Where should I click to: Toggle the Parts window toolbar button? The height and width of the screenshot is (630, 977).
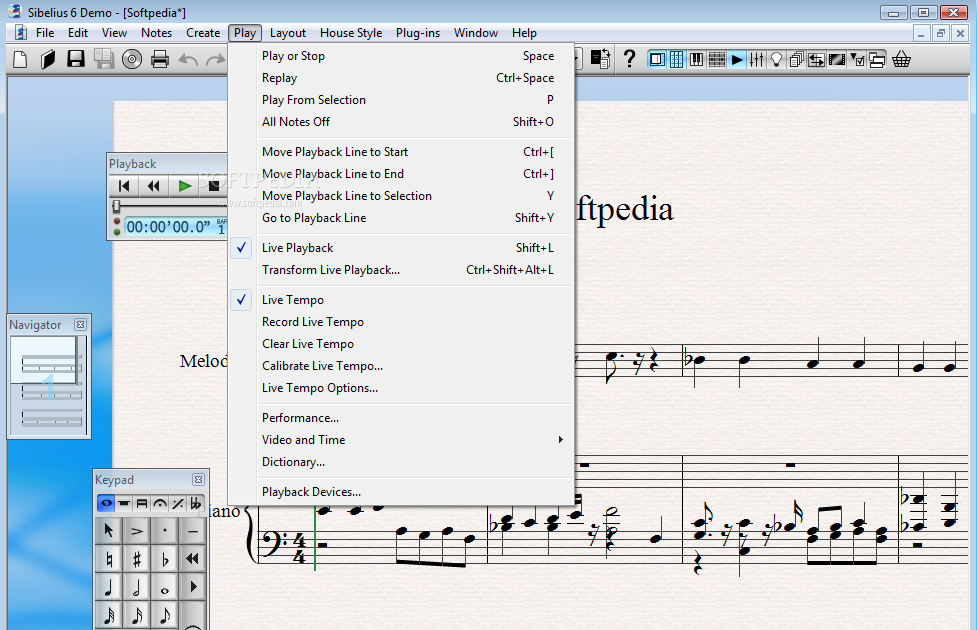click(796, 60)
